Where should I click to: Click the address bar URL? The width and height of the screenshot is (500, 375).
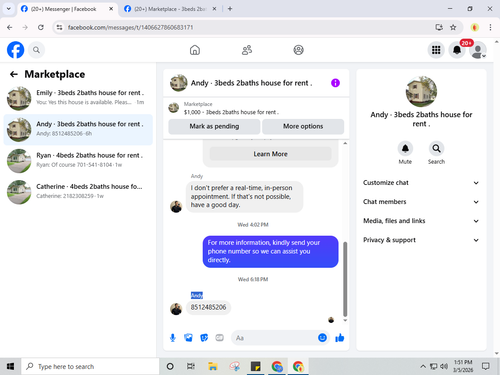click(130, 27)
